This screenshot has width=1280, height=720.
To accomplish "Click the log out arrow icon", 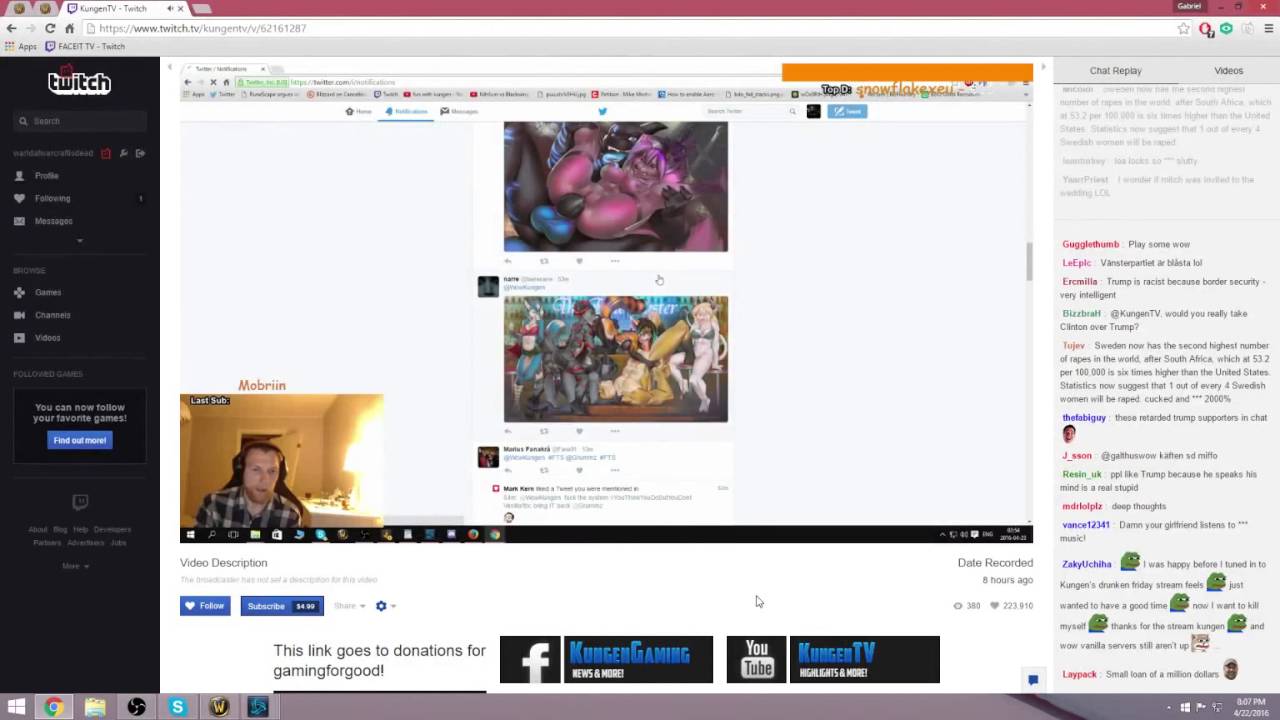I will pyautogui.click(x=140, y=153).
